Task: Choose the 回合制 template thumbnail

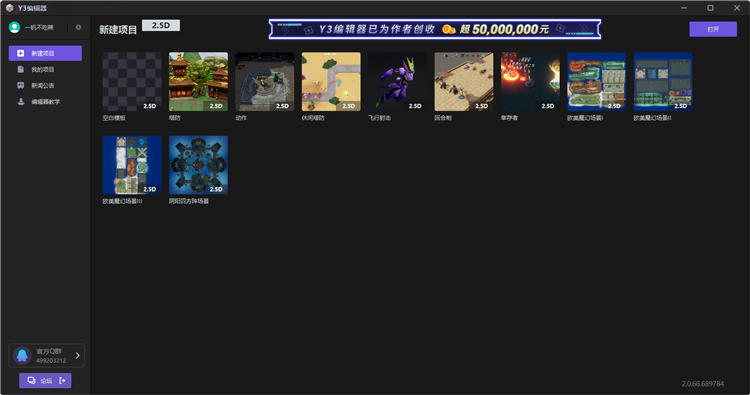Action: point(464,82)
